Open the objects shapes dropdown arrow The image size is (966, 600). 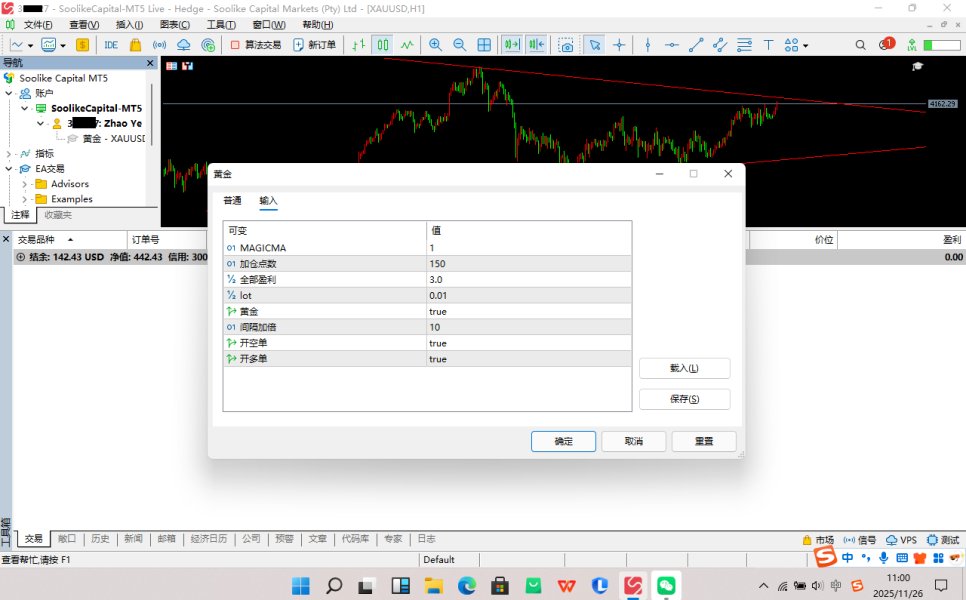pos(805,46)
